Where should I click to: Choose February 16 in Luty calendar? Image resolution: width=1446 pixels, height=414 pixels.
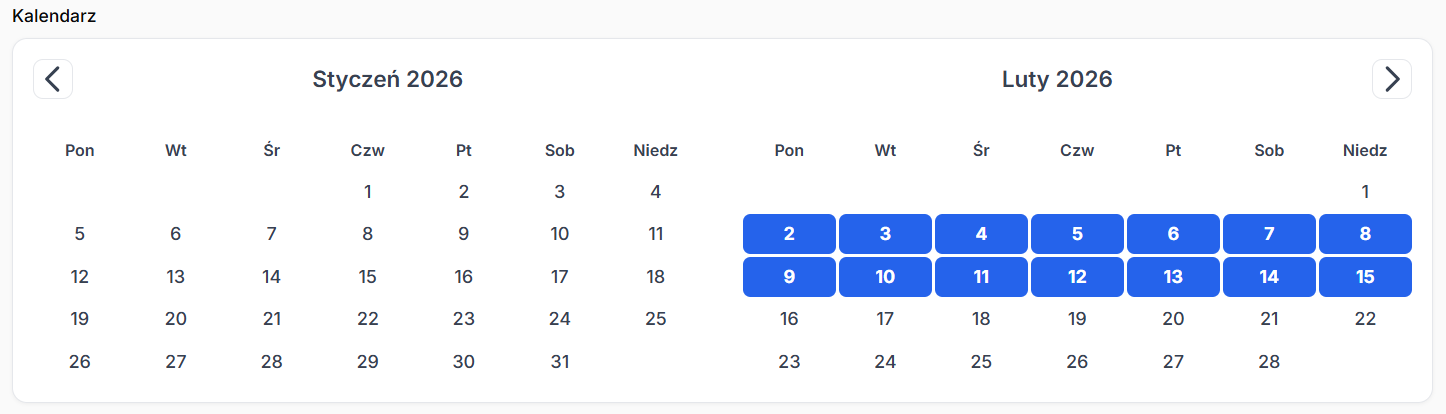[x=789, y=319]
